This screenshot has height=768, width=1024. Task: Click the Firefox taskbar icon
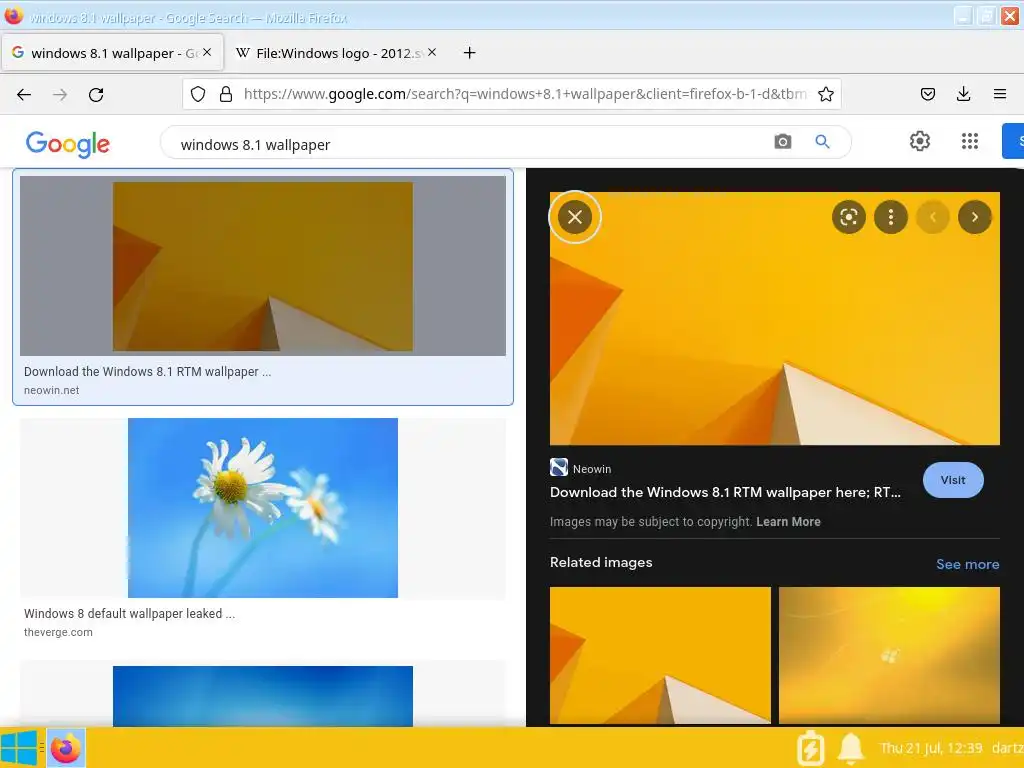(x=65, y=748)
